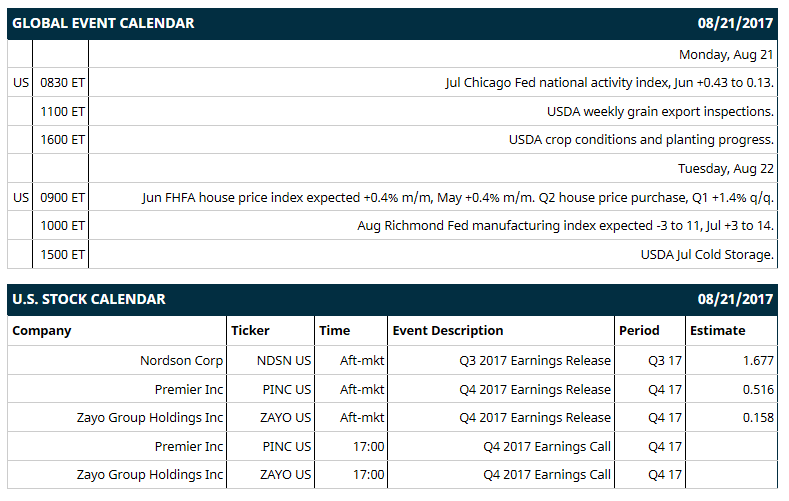Click Premier Inc's Q4 2017 Earnings Call
This screenshot has width=789, height=501.
pos(547,446)
